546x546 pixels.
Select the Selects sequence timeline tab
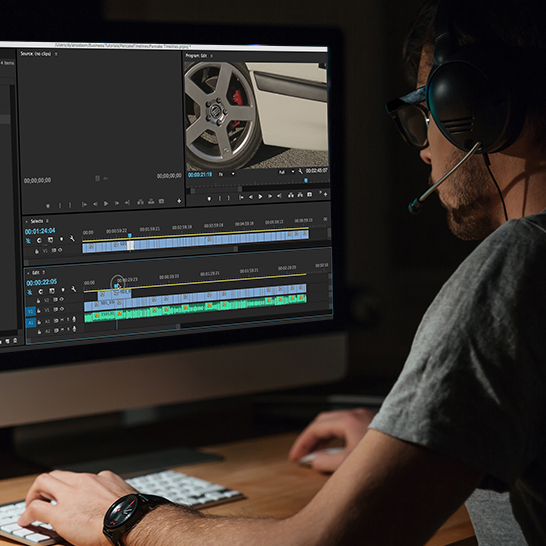pos(37,221)
